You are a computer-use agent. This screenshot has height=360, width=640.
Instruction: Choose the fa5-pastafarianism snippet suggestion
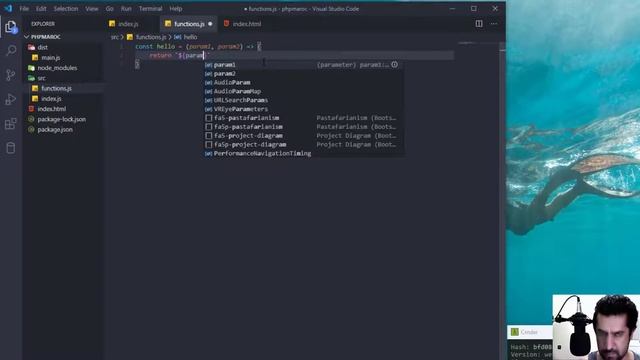304,118
